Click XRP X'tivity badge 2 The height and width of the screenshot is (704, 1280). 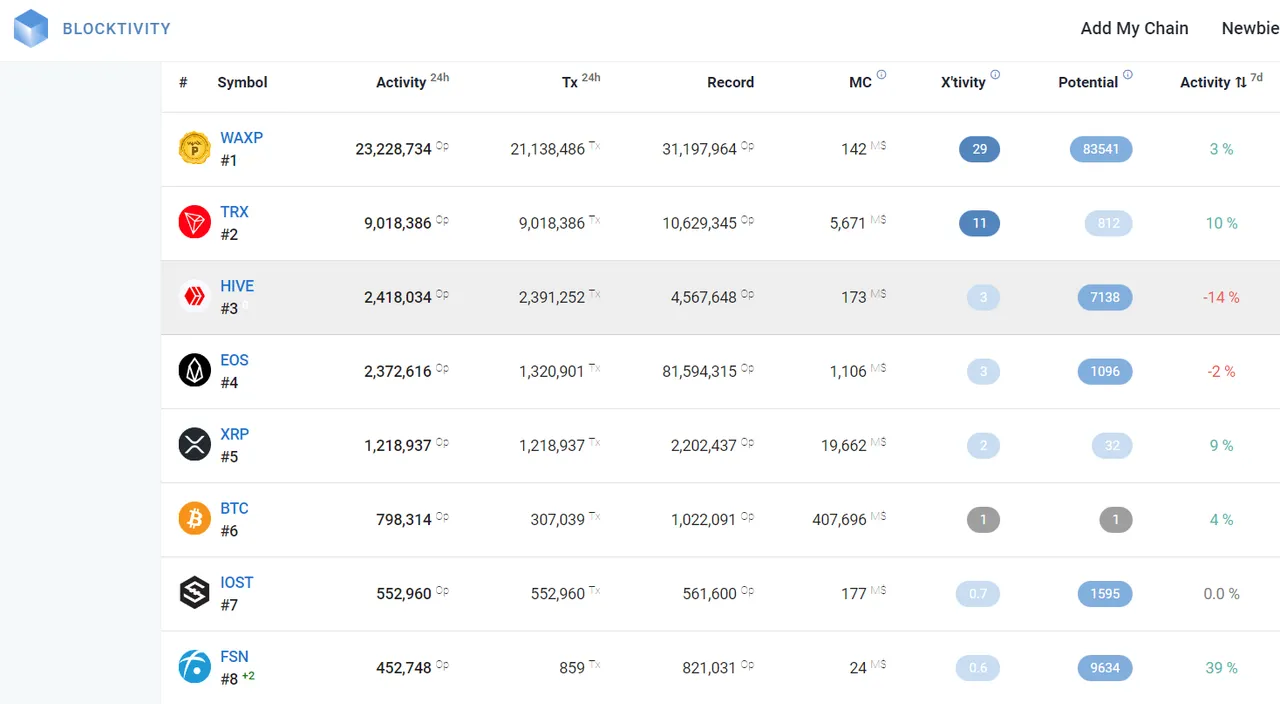click(x=983, y=445)
